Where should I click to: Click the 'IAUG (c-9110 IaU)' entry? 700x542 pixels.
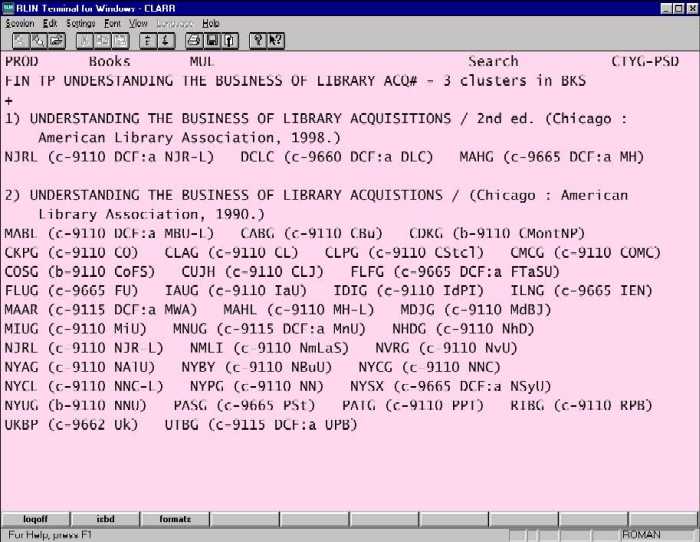tap(236, 291)
